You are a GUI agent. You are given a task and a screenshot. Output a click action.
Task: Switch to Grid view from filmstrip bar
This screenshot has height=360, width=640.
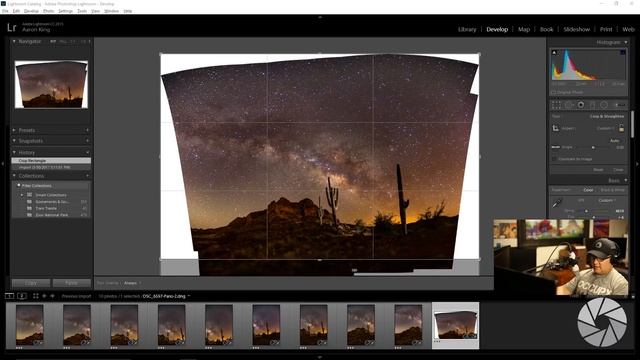(36, 296)
